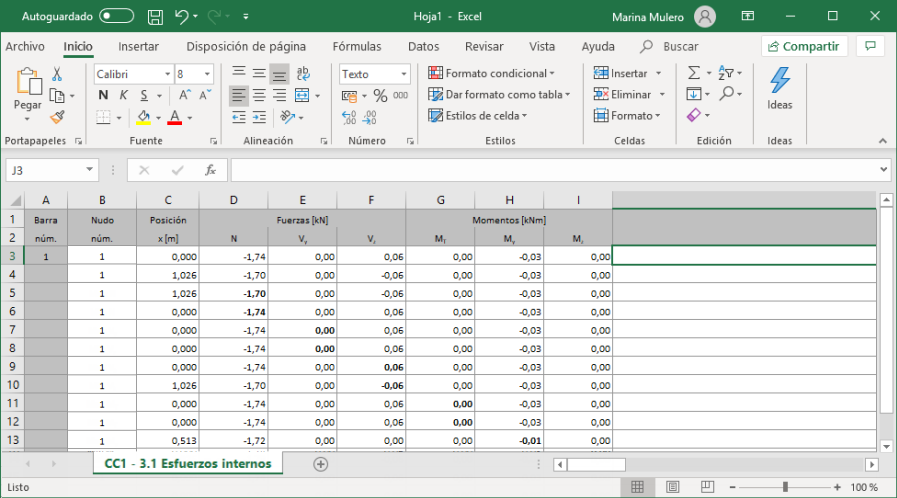Toggle wrap text
897x498 pixels.
coord(303,73)
